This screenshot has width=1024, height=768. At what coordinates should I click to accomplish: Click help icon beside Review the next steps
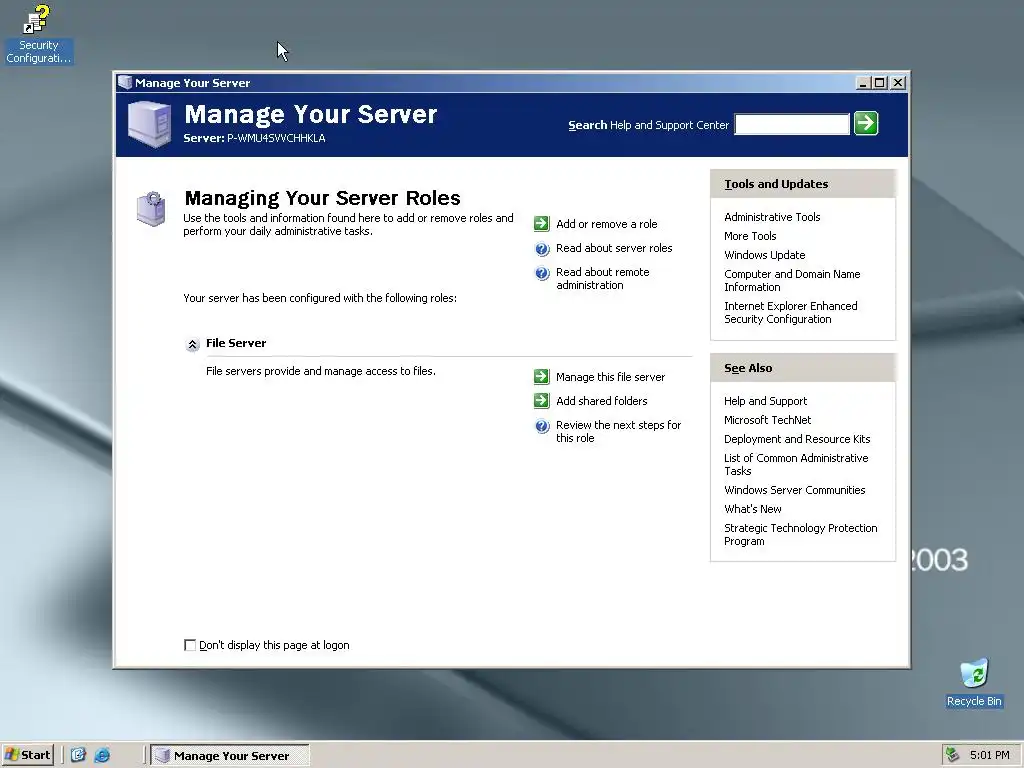tap(542, 426)
